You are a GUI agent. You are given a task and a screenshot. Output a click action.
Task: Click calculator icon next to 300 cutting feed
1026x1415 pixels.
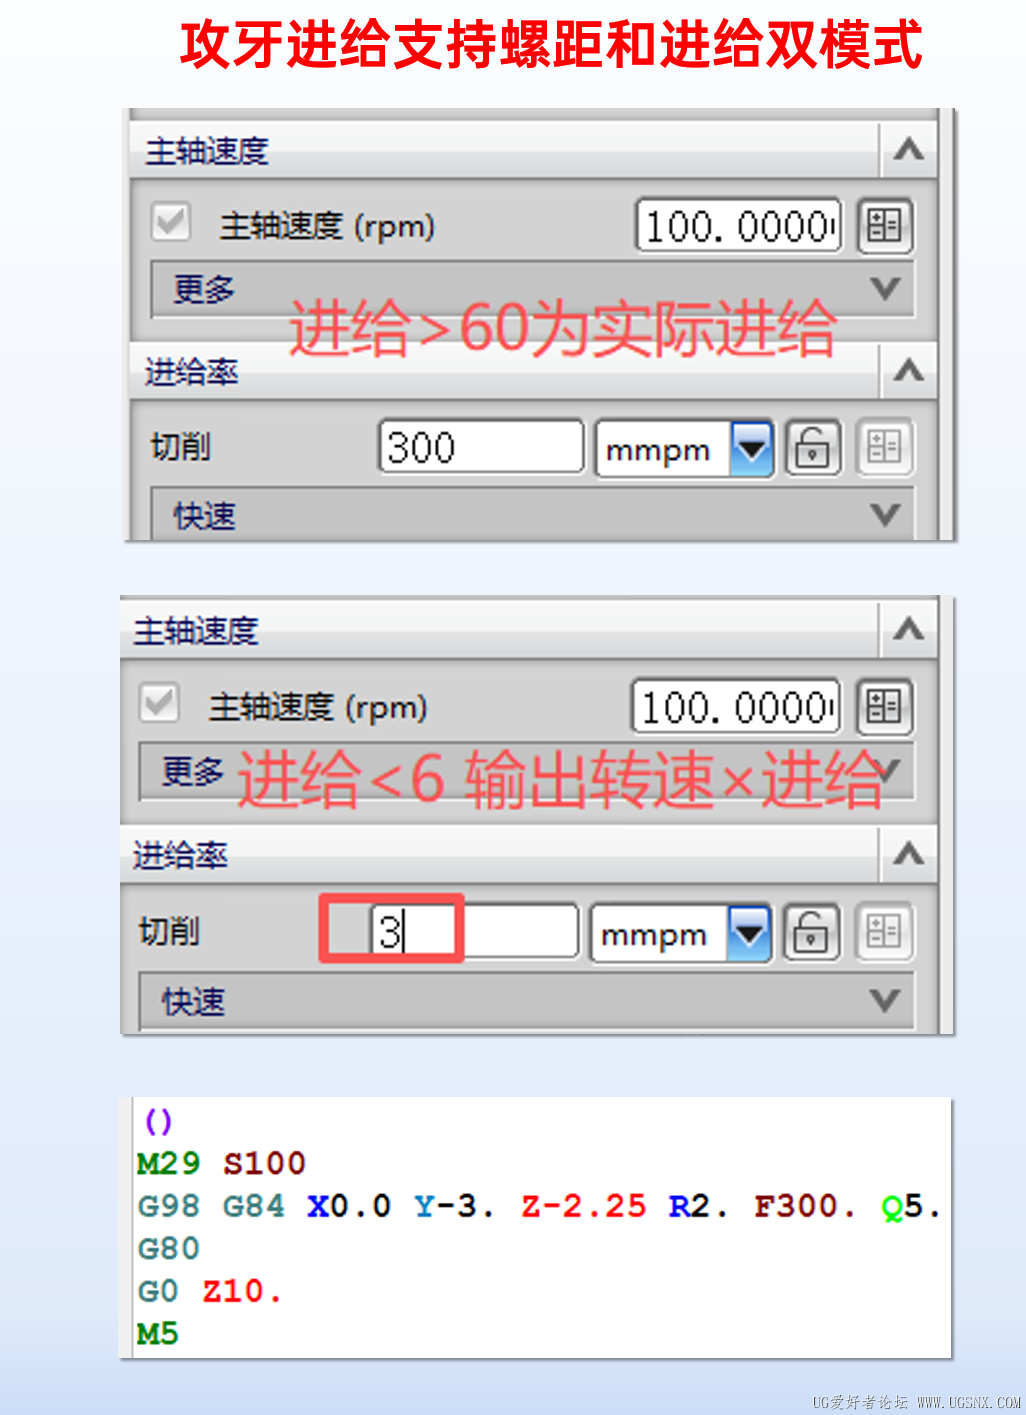[x=884, y=447]
